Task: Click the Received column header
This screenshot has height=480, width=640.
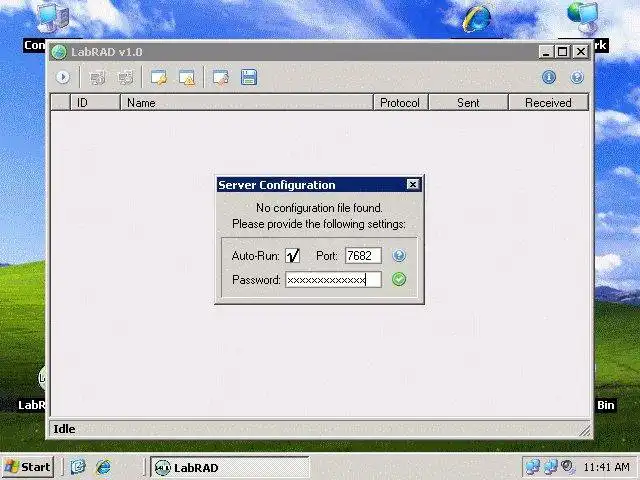Action: (x=548, y=102)
